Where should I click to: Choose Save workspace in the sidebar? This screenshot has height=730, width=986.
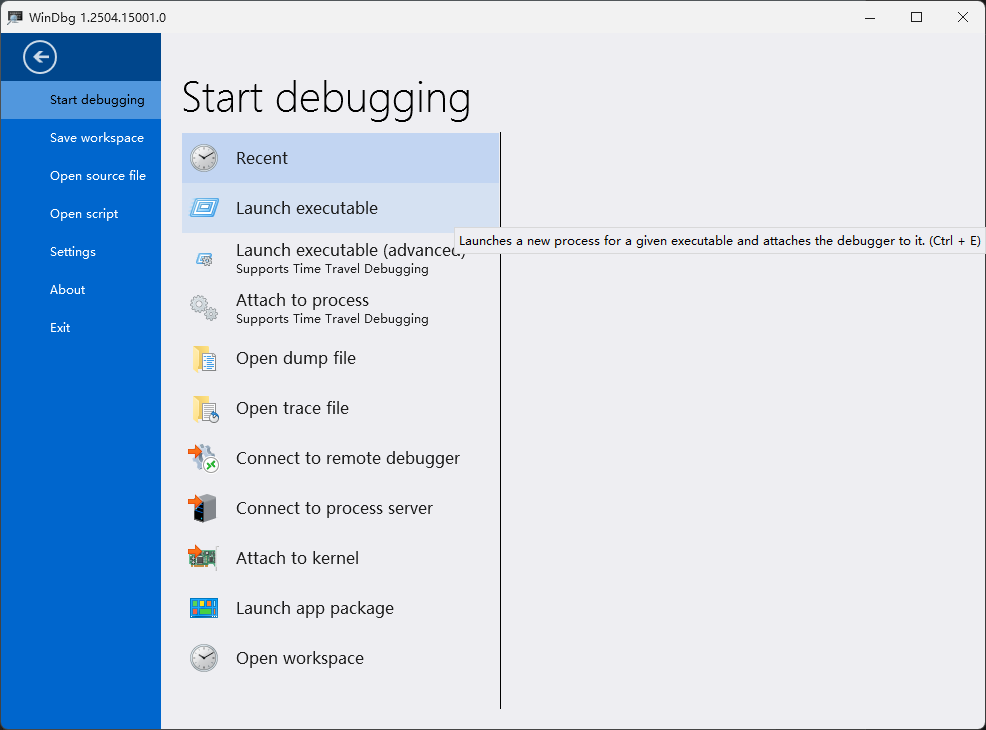pyautogui.click(x=80, y=138)
